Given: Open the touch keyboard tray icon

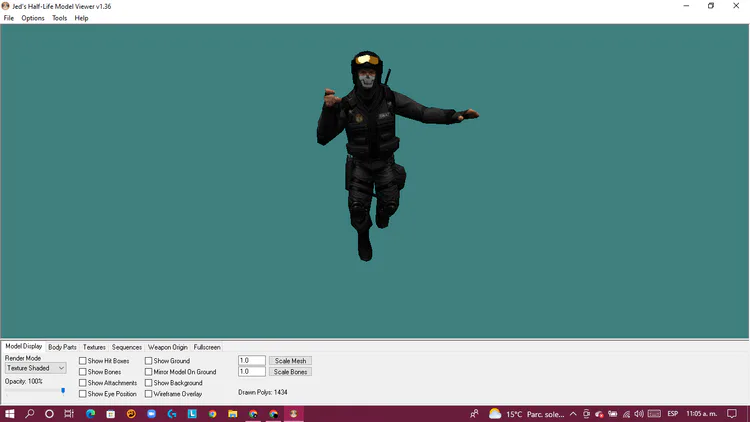Looking at the screenshot, I should 654,414.
